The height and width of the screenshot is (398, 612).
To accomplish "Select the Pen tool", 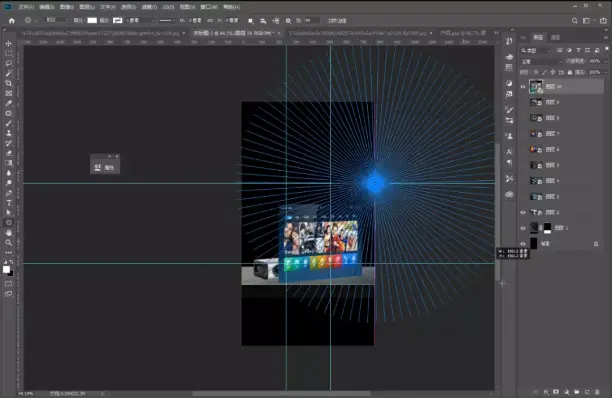I will coord(9,193).
